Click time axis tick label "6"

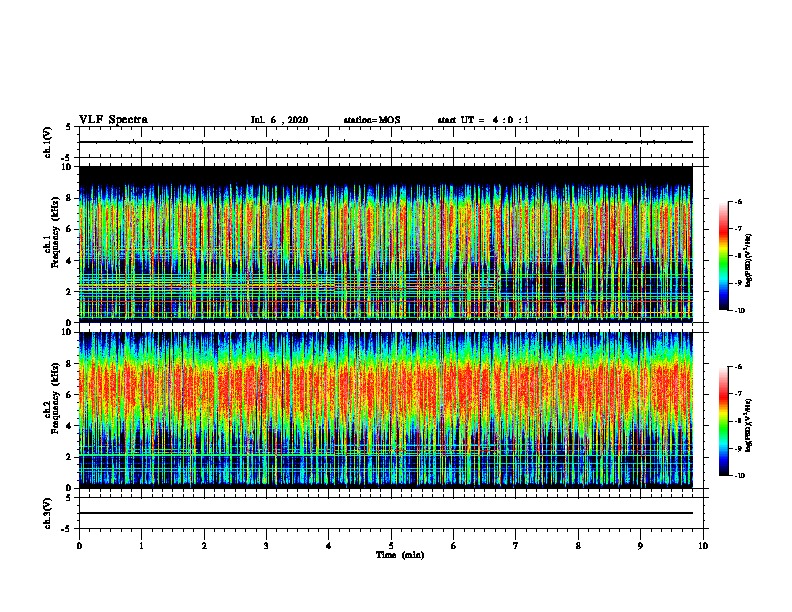[x=453, y=545]
